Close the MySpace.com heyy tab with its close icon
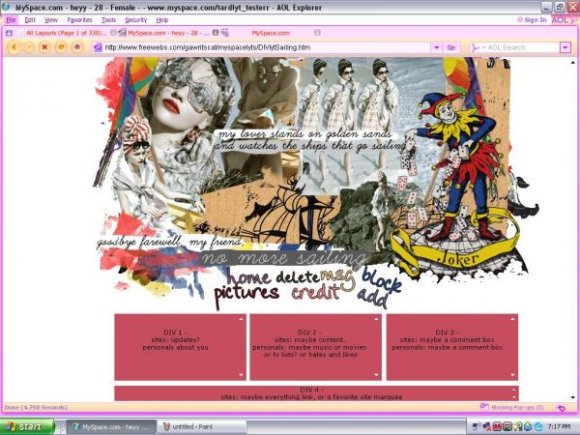Image resolution: width=580 pixels, height=435 pixels. click(x=215, y=33)
